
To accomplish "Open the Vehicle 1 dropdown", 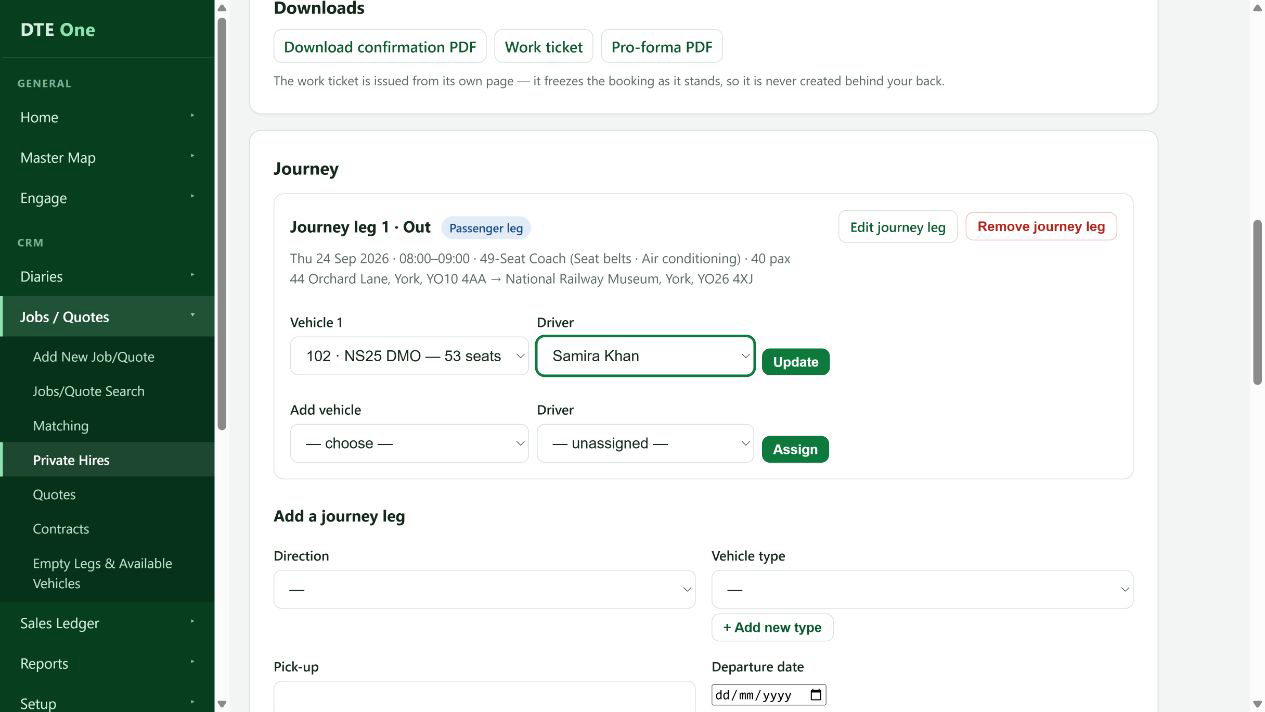I will click(409, 356).
